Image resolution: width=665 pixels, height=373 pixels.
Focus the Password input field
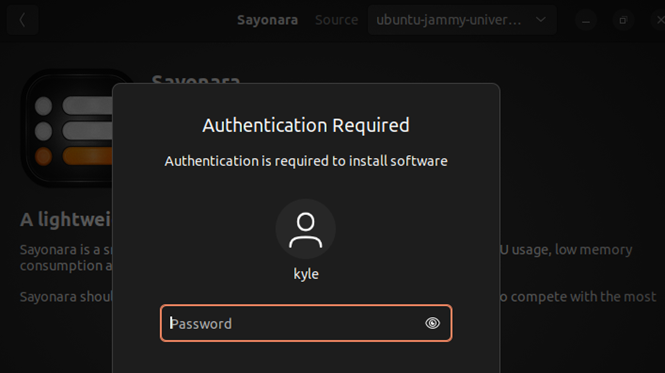[306, 323]
